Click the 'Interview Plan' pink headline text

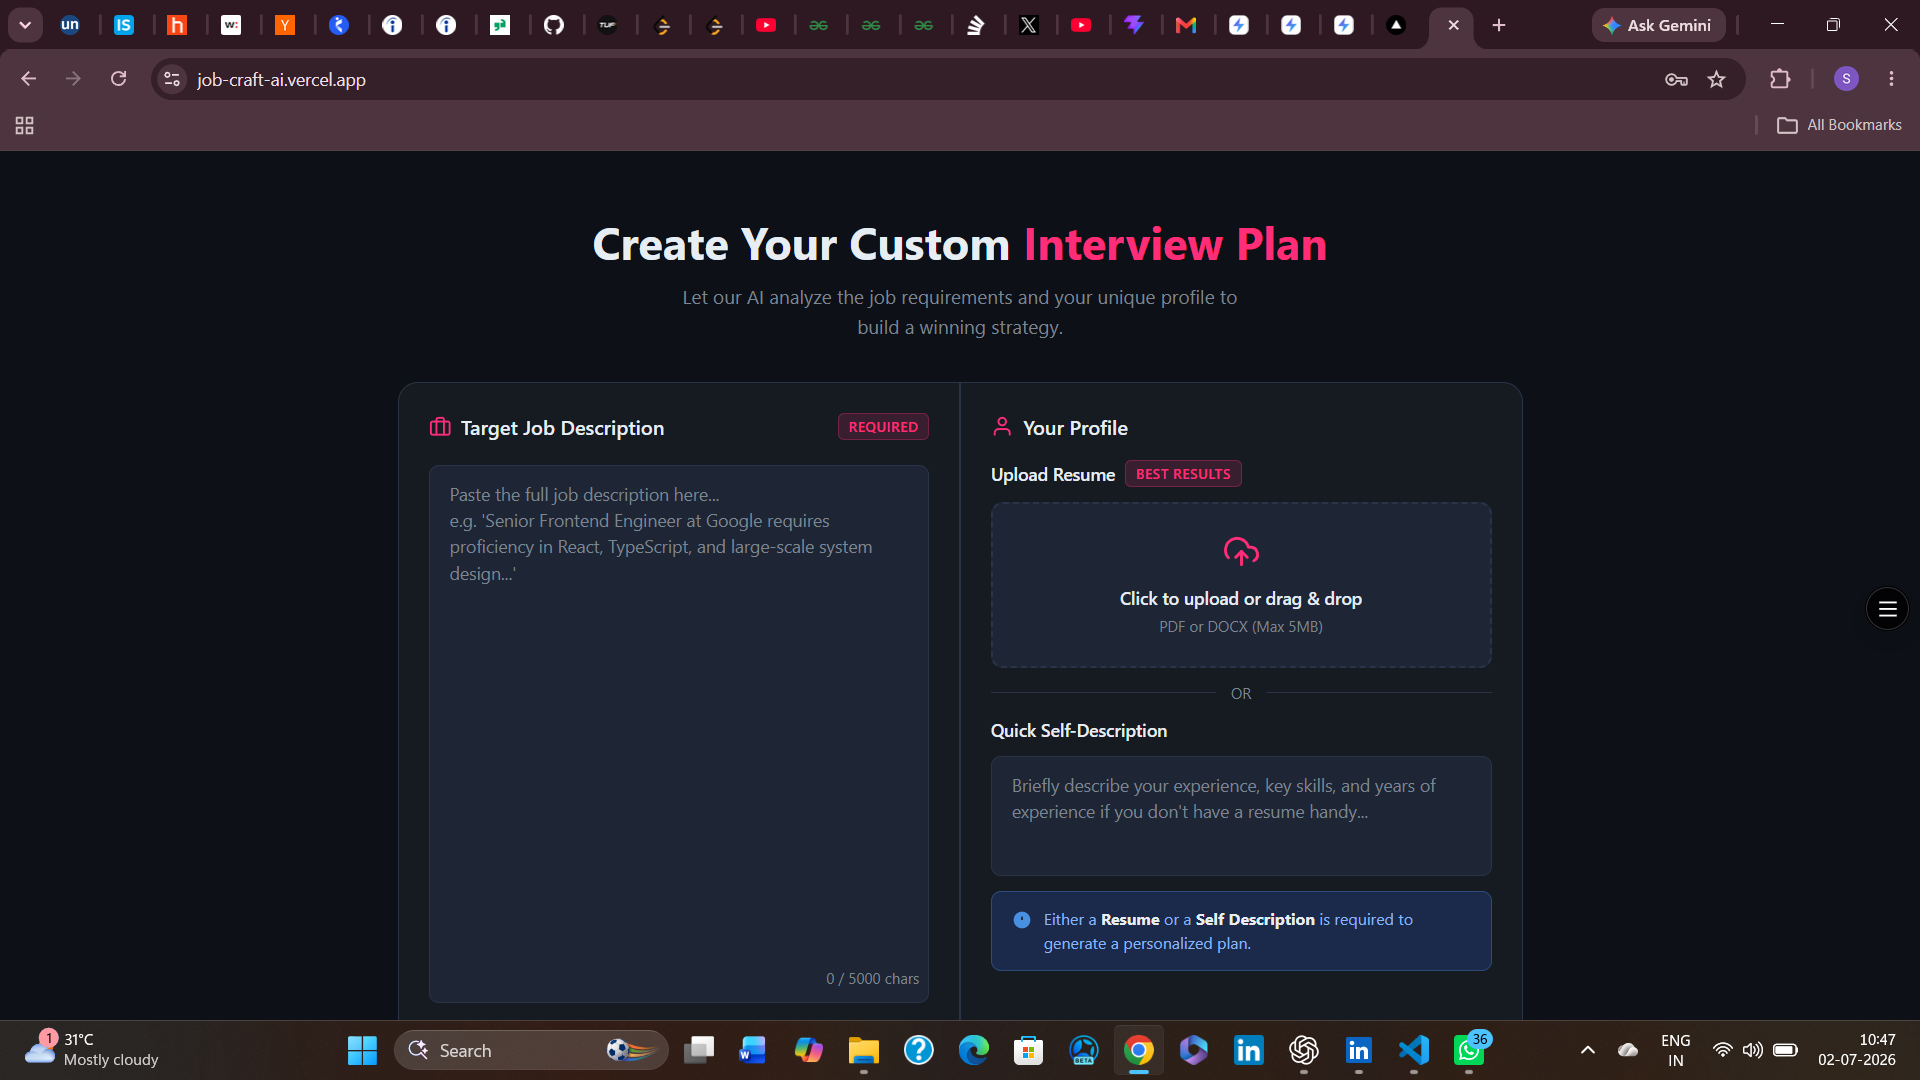(1175, 245)
